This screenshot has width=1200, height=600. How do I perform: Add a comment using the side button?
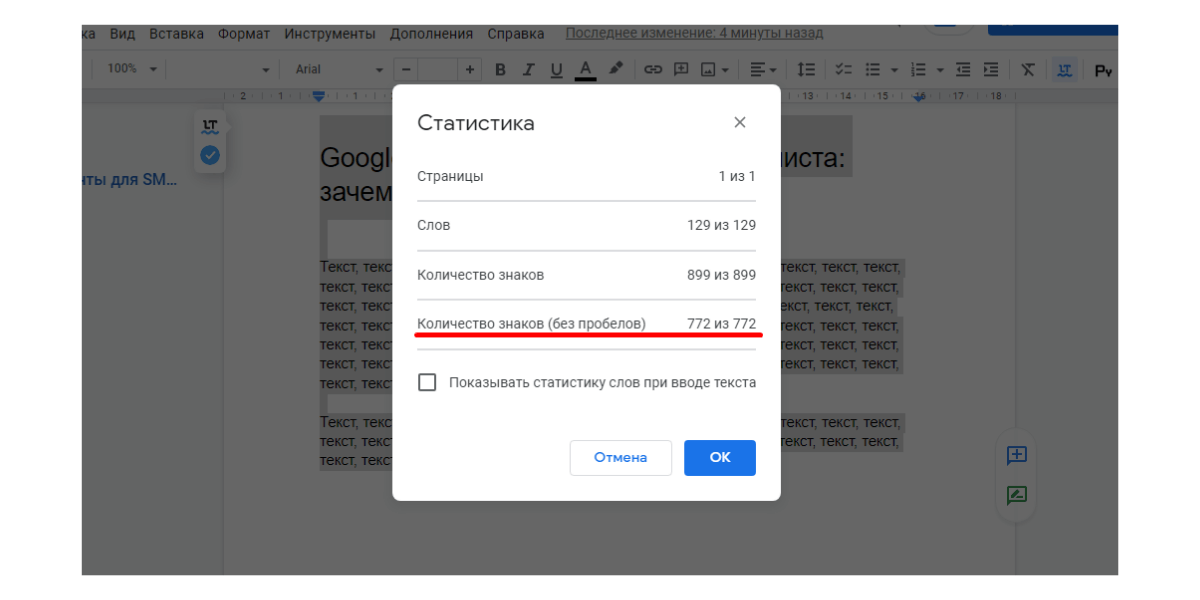tap(1017, 456)
